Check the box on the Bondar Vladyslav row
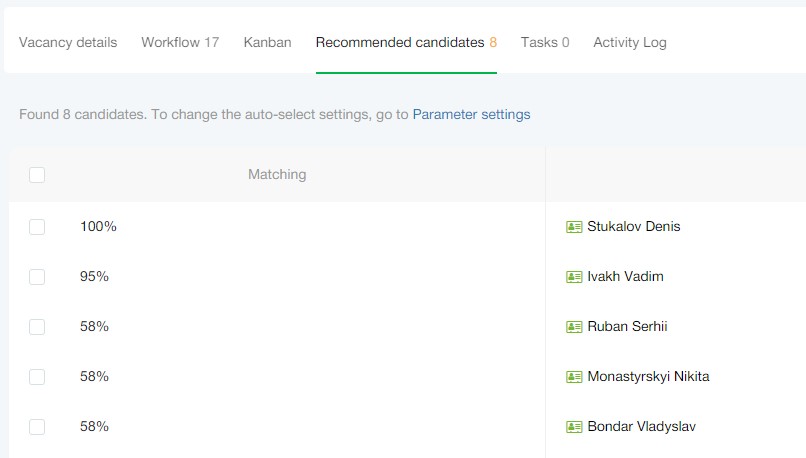 pyautogui.click(x=37, y=427)
